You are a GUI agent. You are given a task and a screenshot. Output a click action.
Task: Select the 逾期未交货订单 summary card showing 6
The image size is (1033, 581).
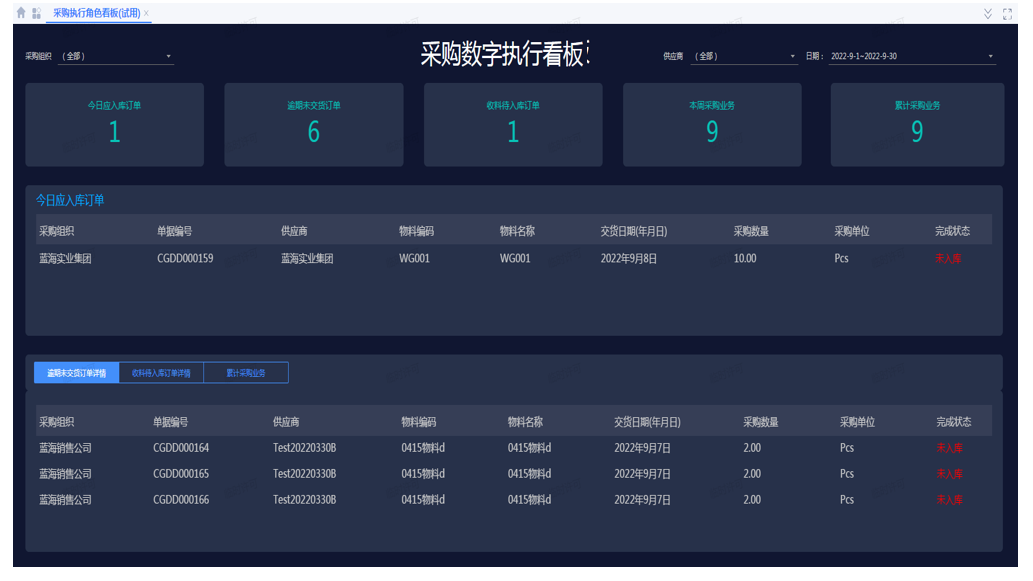point(313,124)
